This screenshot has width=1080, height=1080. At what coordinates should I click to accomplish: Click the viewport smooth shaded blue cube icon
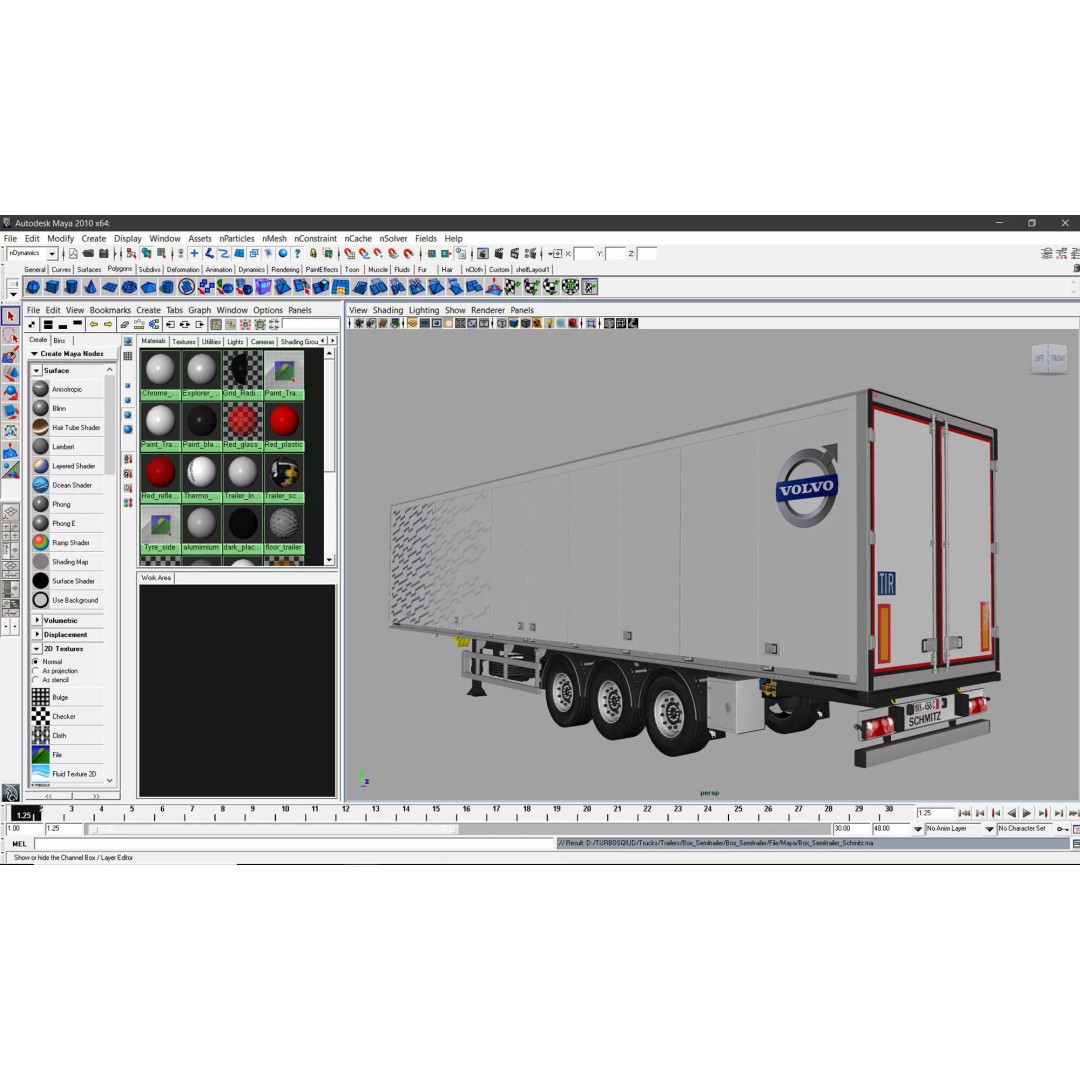513,323
